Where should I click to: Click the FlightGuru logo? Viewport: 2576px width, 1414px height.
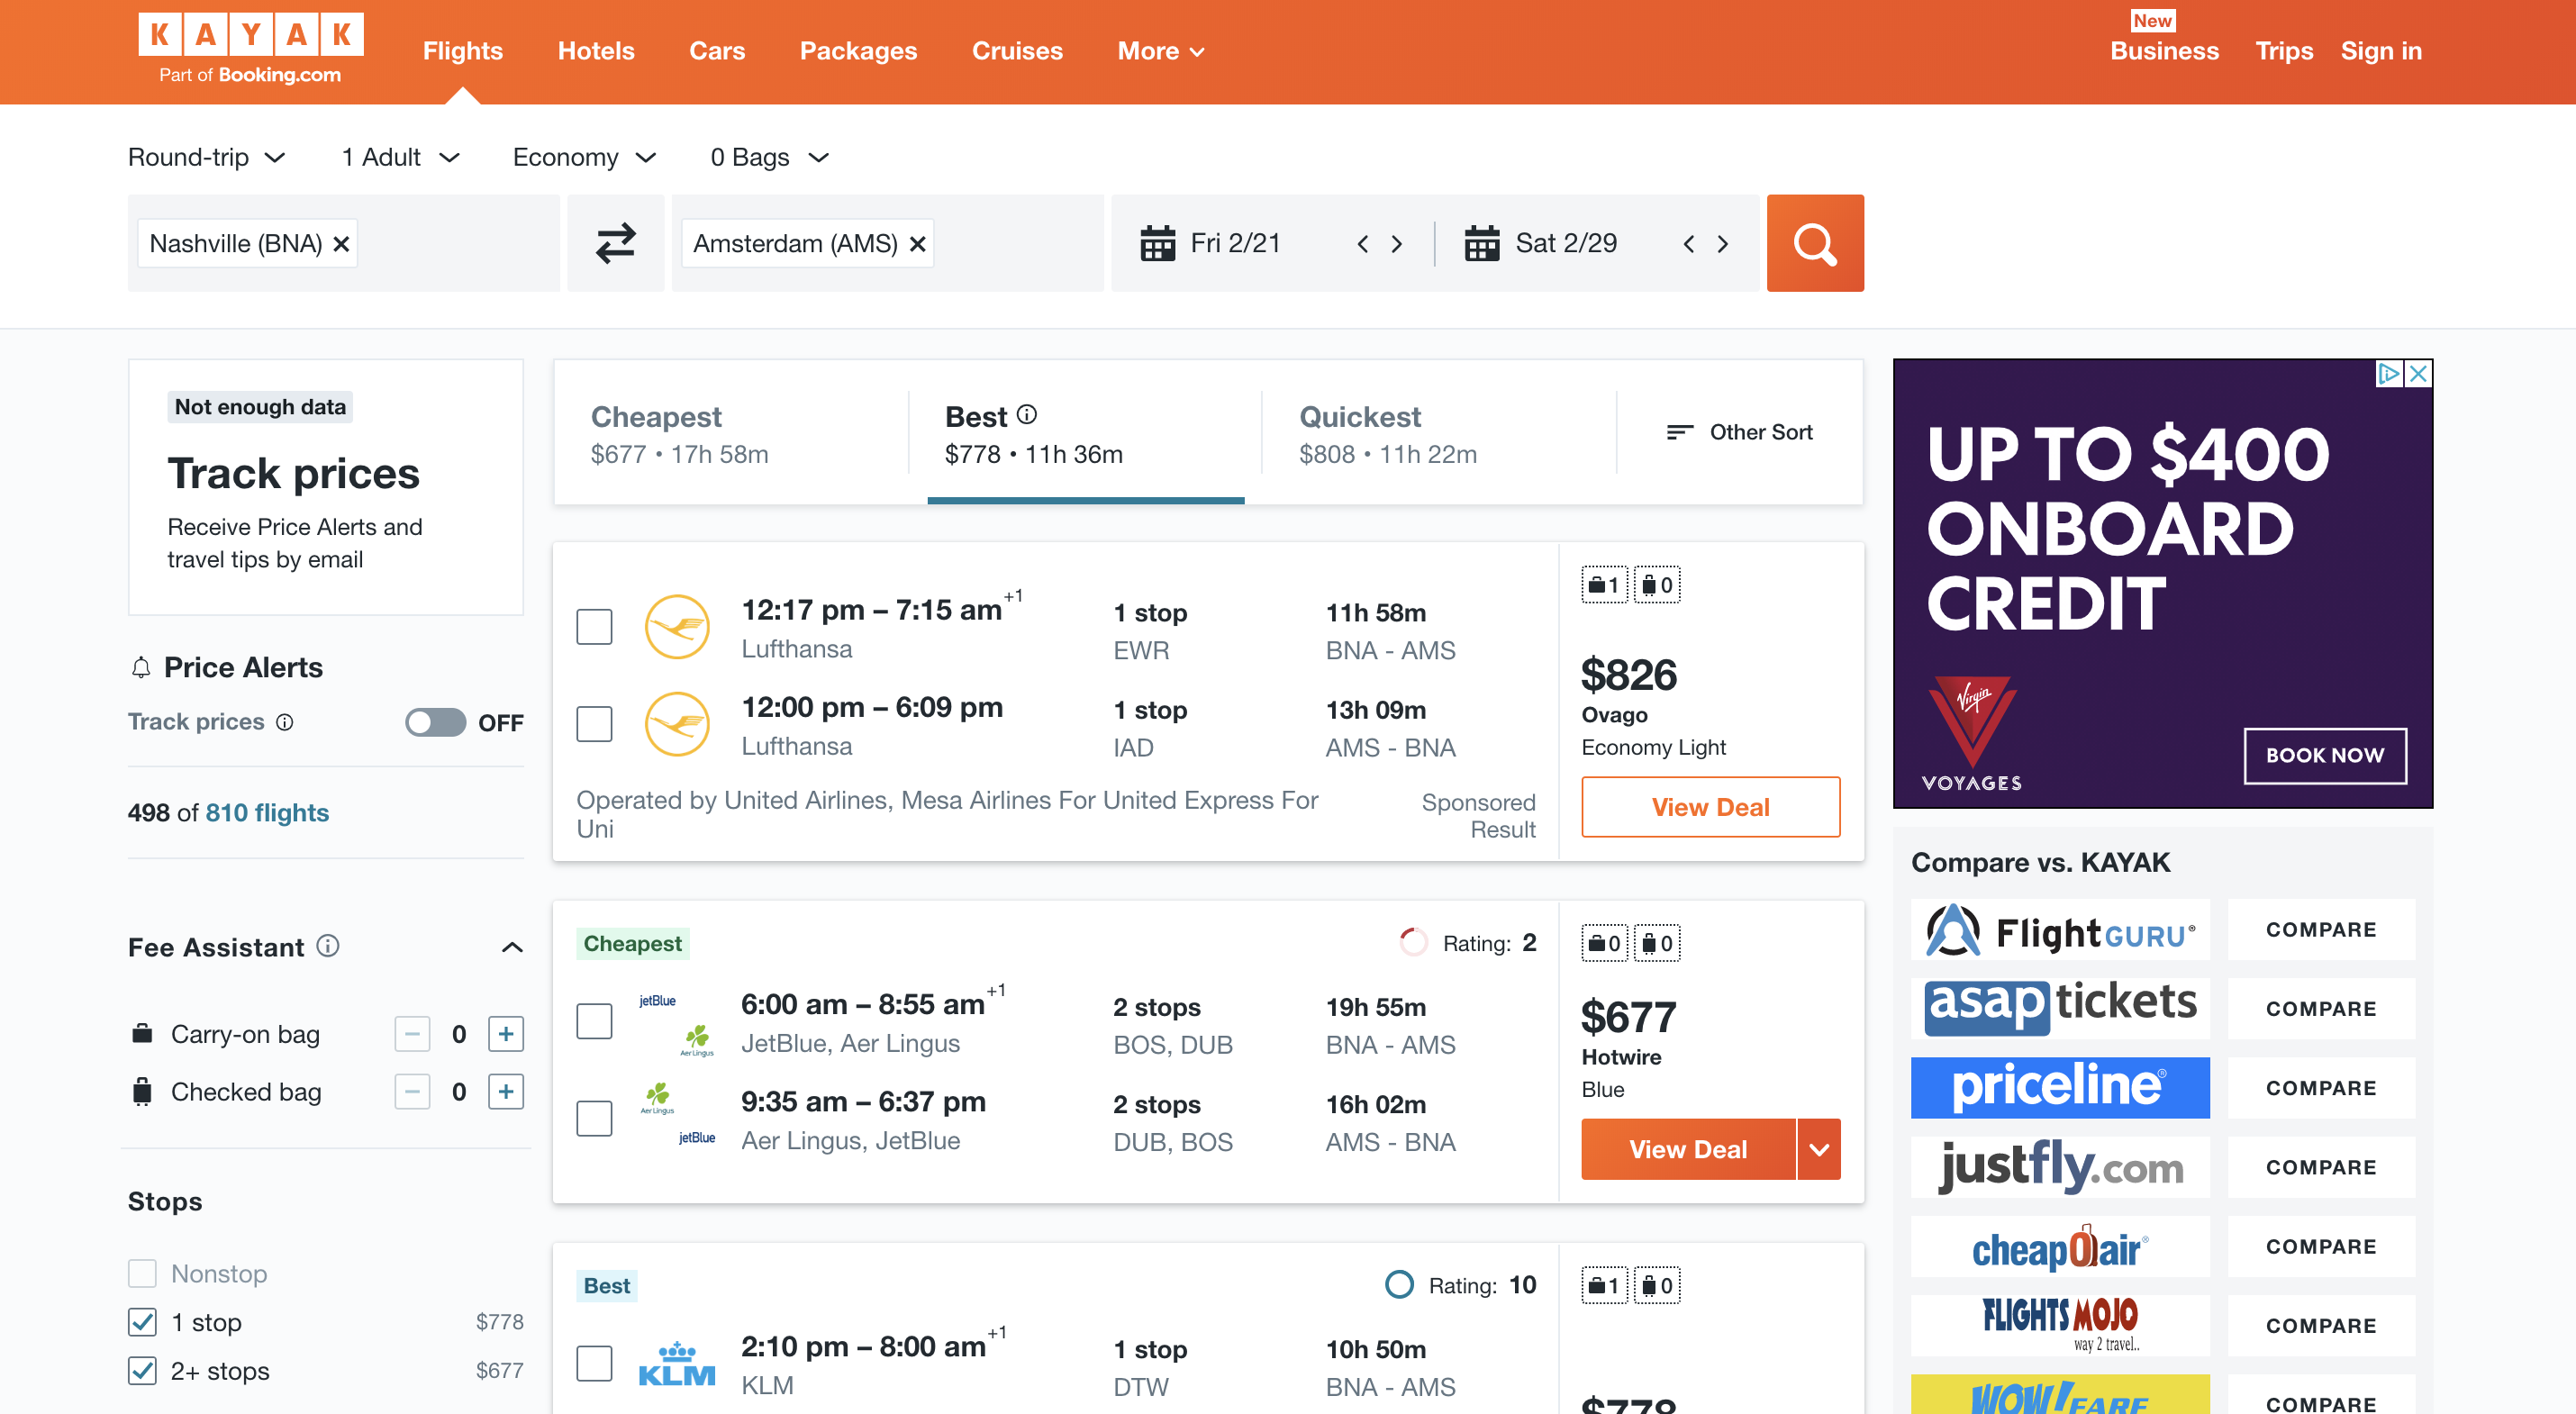(x=2060, y=930)
